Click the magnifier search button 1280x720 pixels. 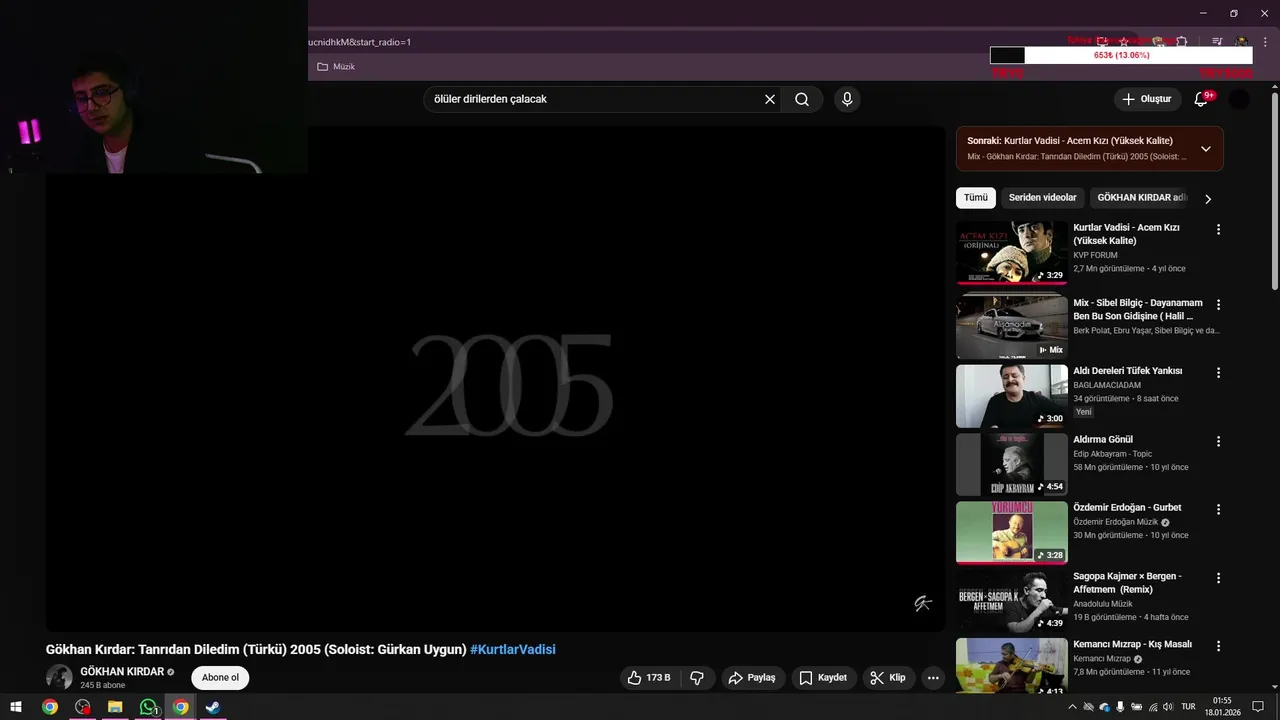pyautogui.click(x=802, y=99)
